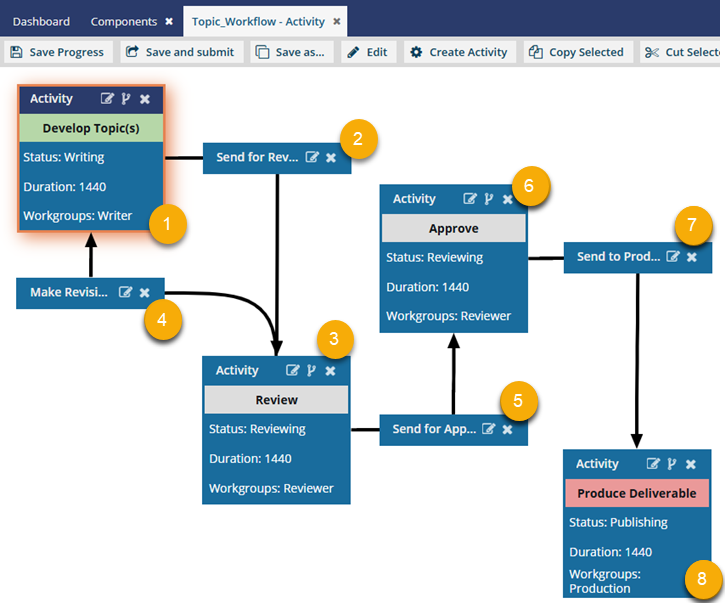Viewport: 725px width, 603px height.
Task: Edit the Make Revisions transition
Action: point(125,293)
